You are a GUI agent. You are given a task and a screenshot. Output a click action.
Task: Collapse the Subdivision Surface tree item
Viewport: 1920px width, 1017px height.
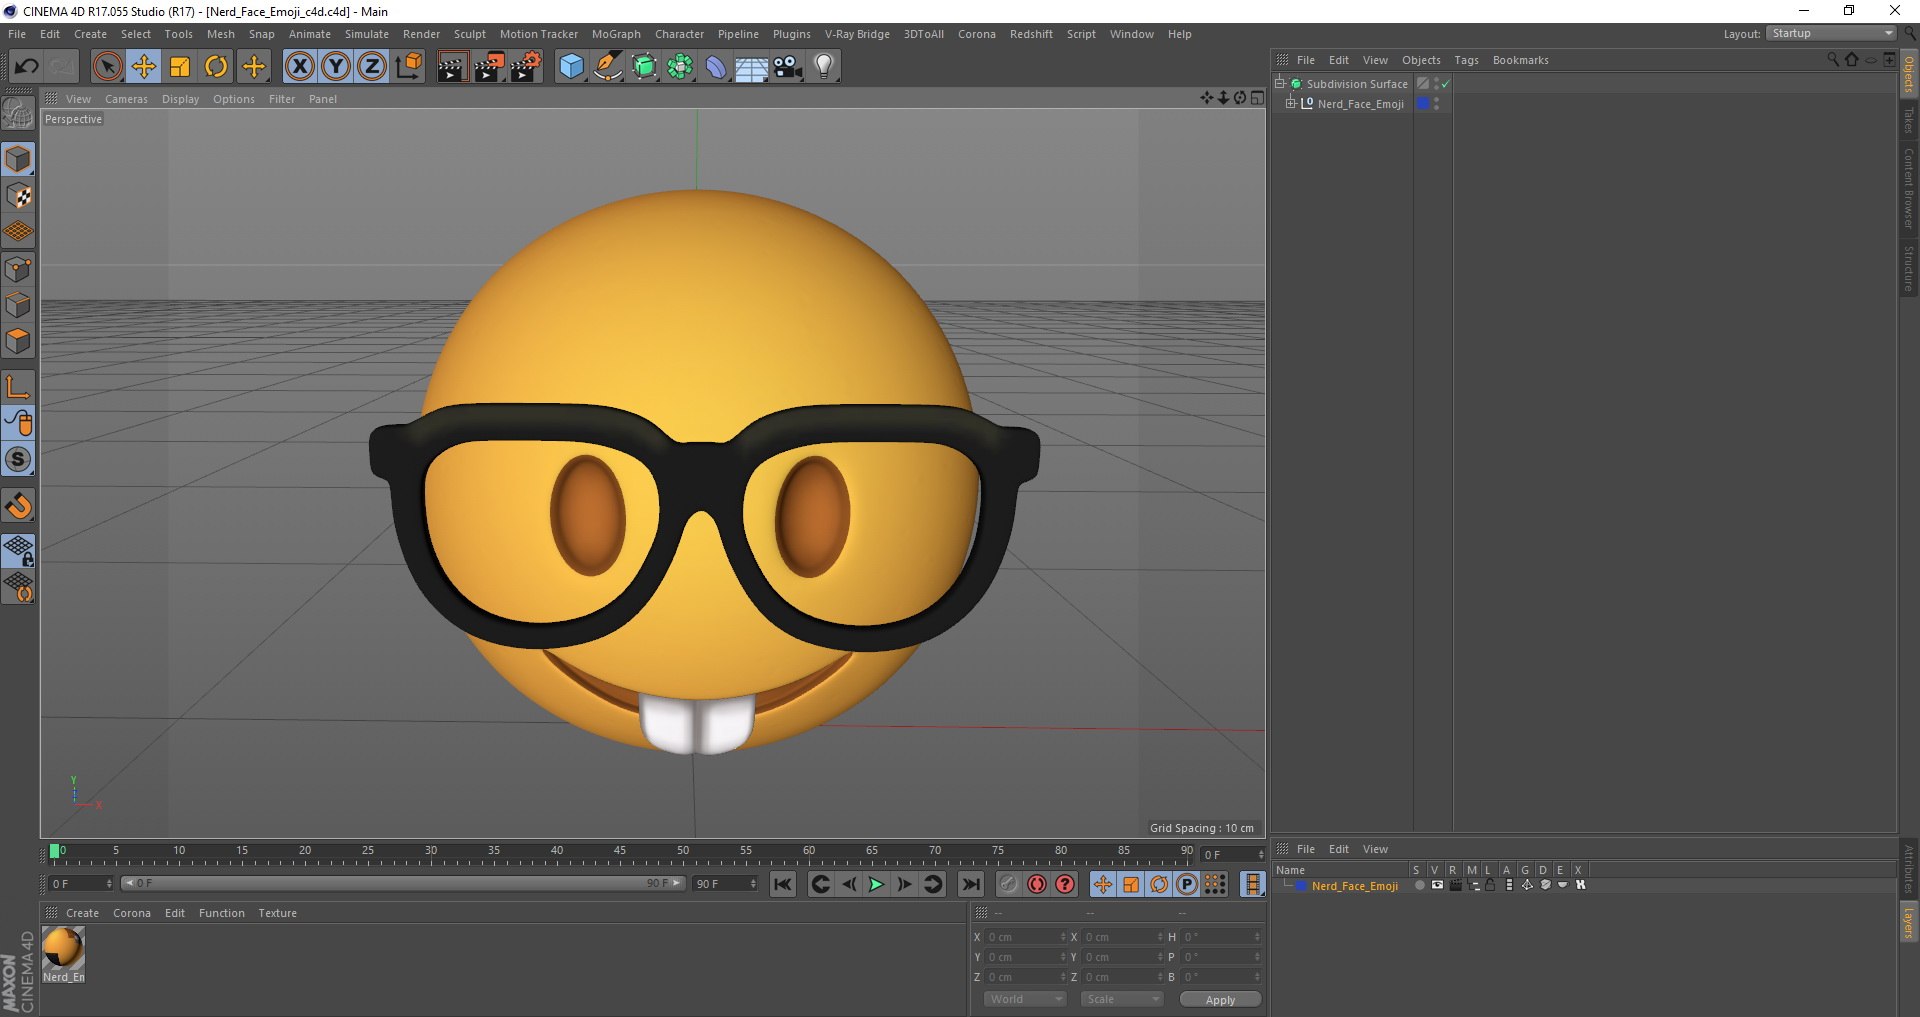(1280, 84)
